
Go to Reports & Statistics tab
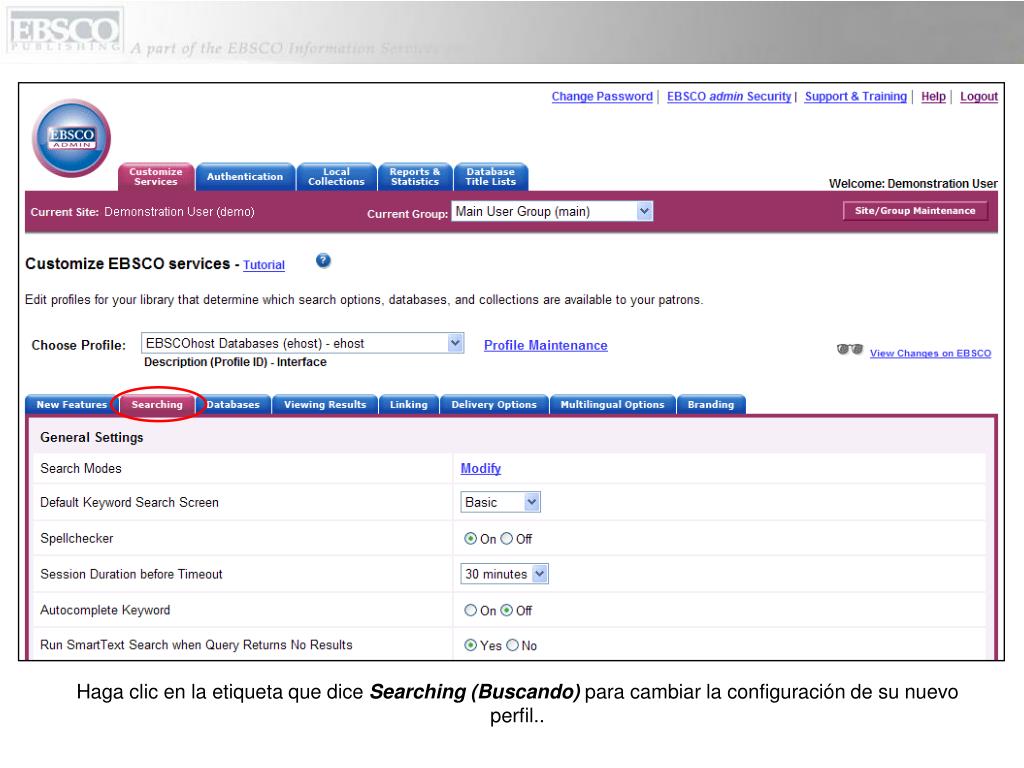tap(415, 177)
